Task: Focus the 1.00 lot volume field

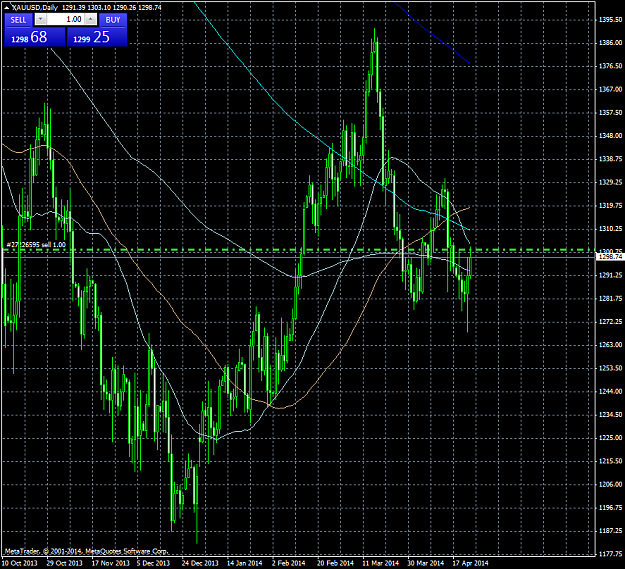Action: [66, 19]
